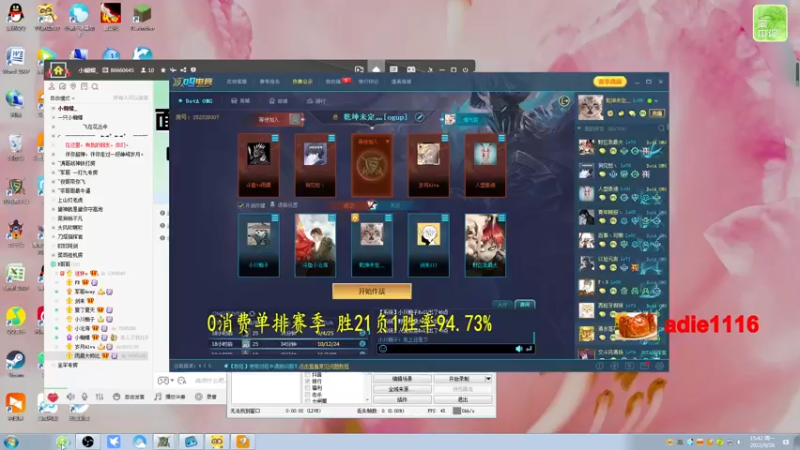Toggle the third checkbox in recorder source list
This screenshot has height=450, width=800.
(307, 388)
